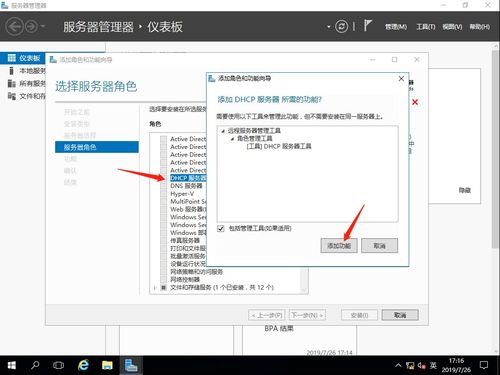Toggle the include management tools checkbox

coord(221,229)
